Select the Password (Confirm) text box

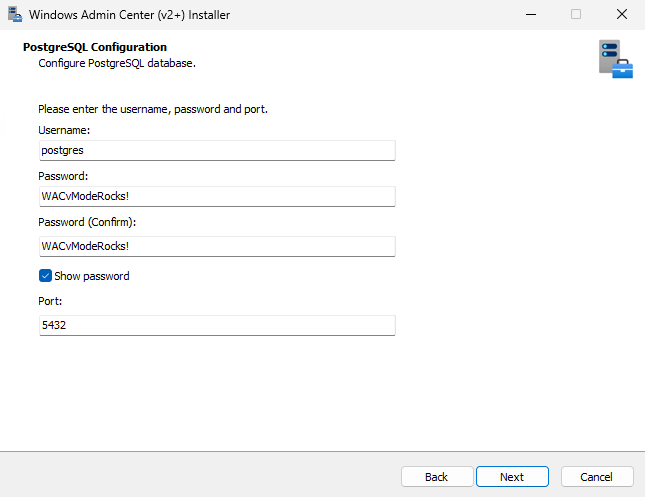[x=217, y=246]
